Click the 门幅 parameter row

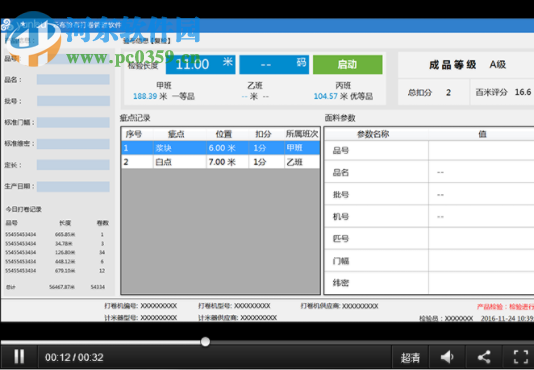429,261
